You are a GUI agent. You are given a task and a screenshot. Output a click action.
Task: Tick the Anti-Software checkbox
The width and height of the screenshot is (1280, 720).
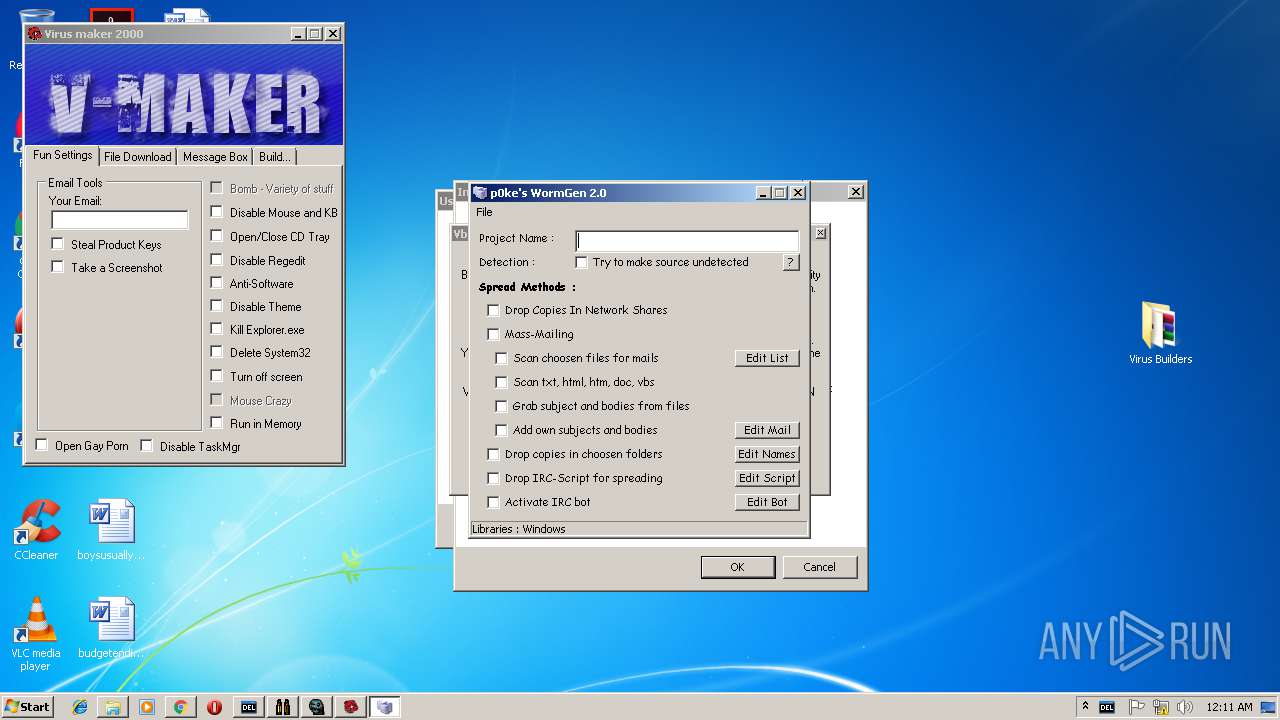tap(216, 283)
